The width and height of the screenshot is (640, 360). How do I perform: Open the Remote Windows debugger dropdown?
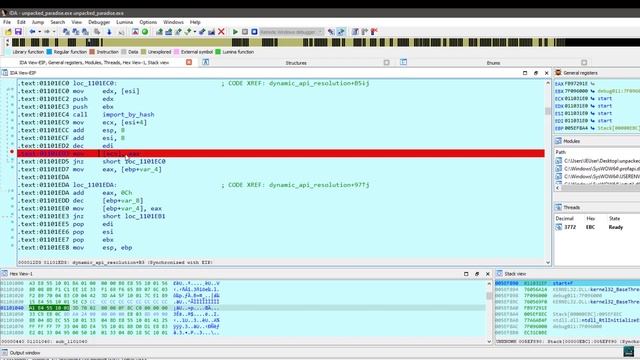click(x=320, y=32)
